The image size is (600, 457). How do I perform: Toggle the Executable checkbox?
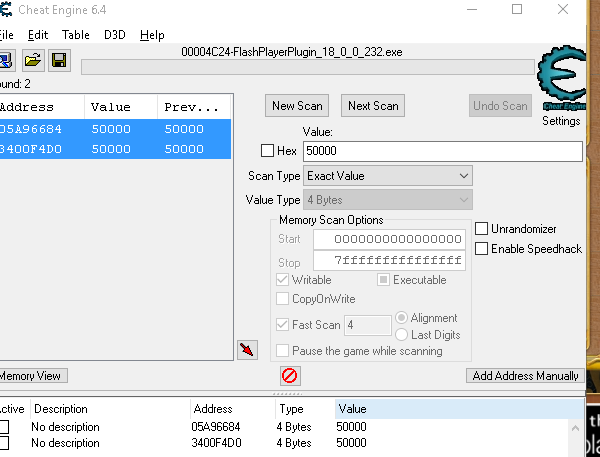pos(383,279)
